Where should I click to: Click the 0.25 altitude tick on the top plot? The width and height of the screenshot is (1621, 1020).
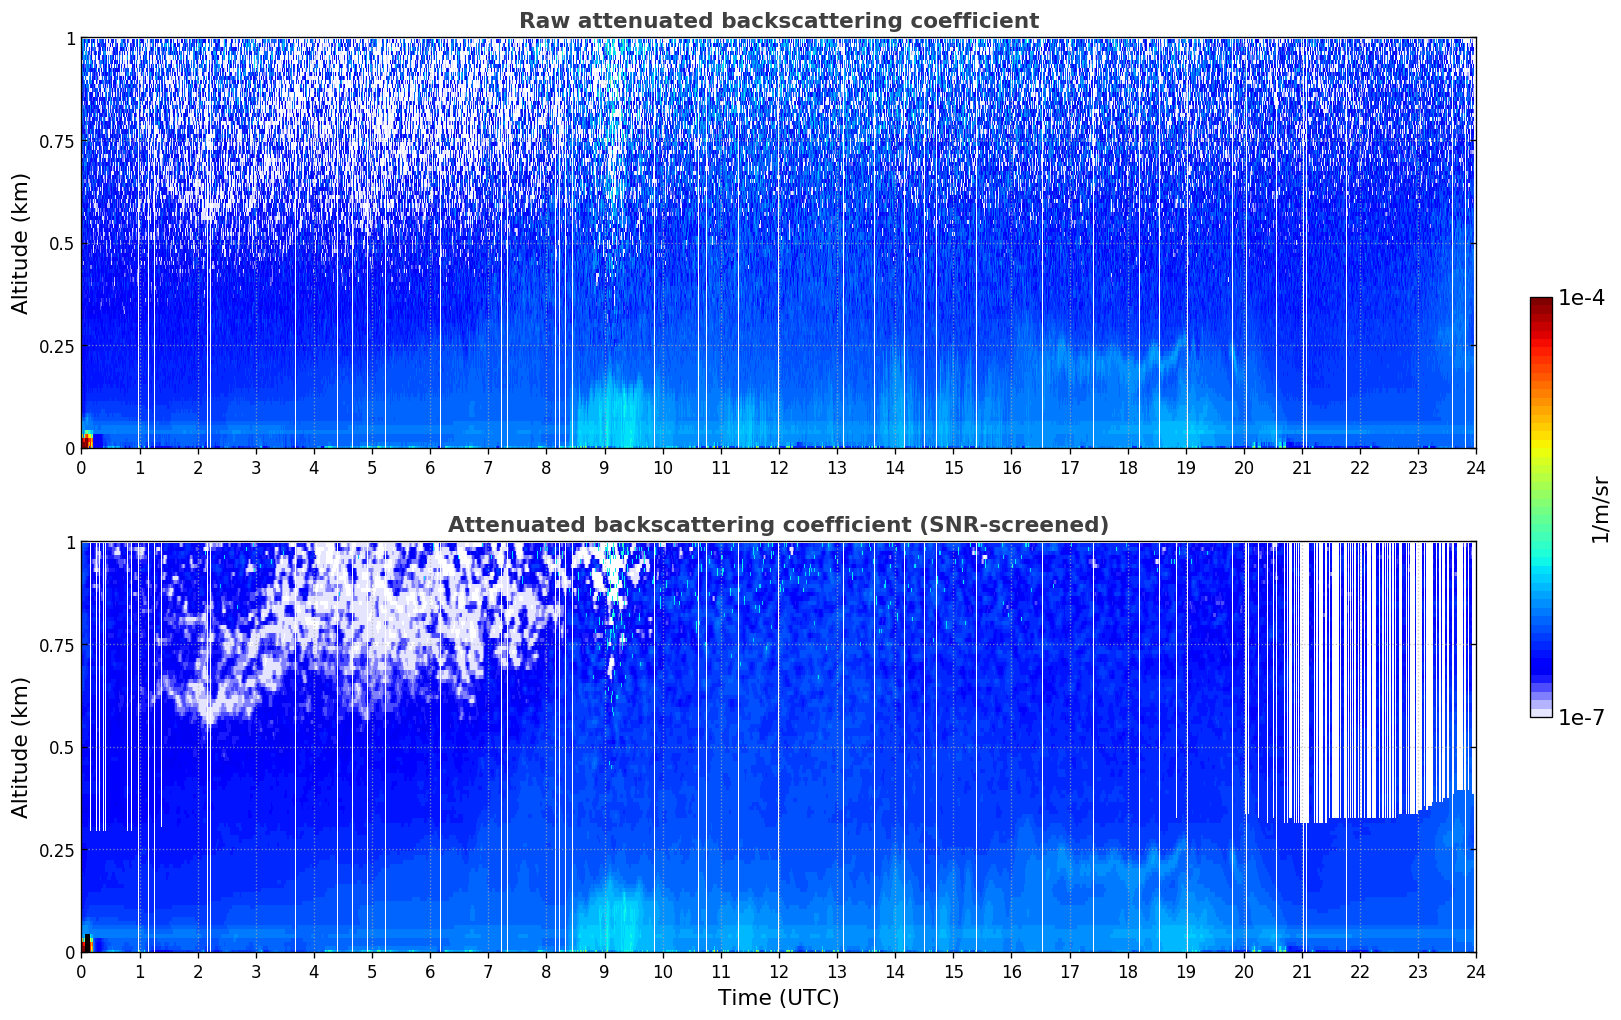pyautogui.click(x=57, y=346)
